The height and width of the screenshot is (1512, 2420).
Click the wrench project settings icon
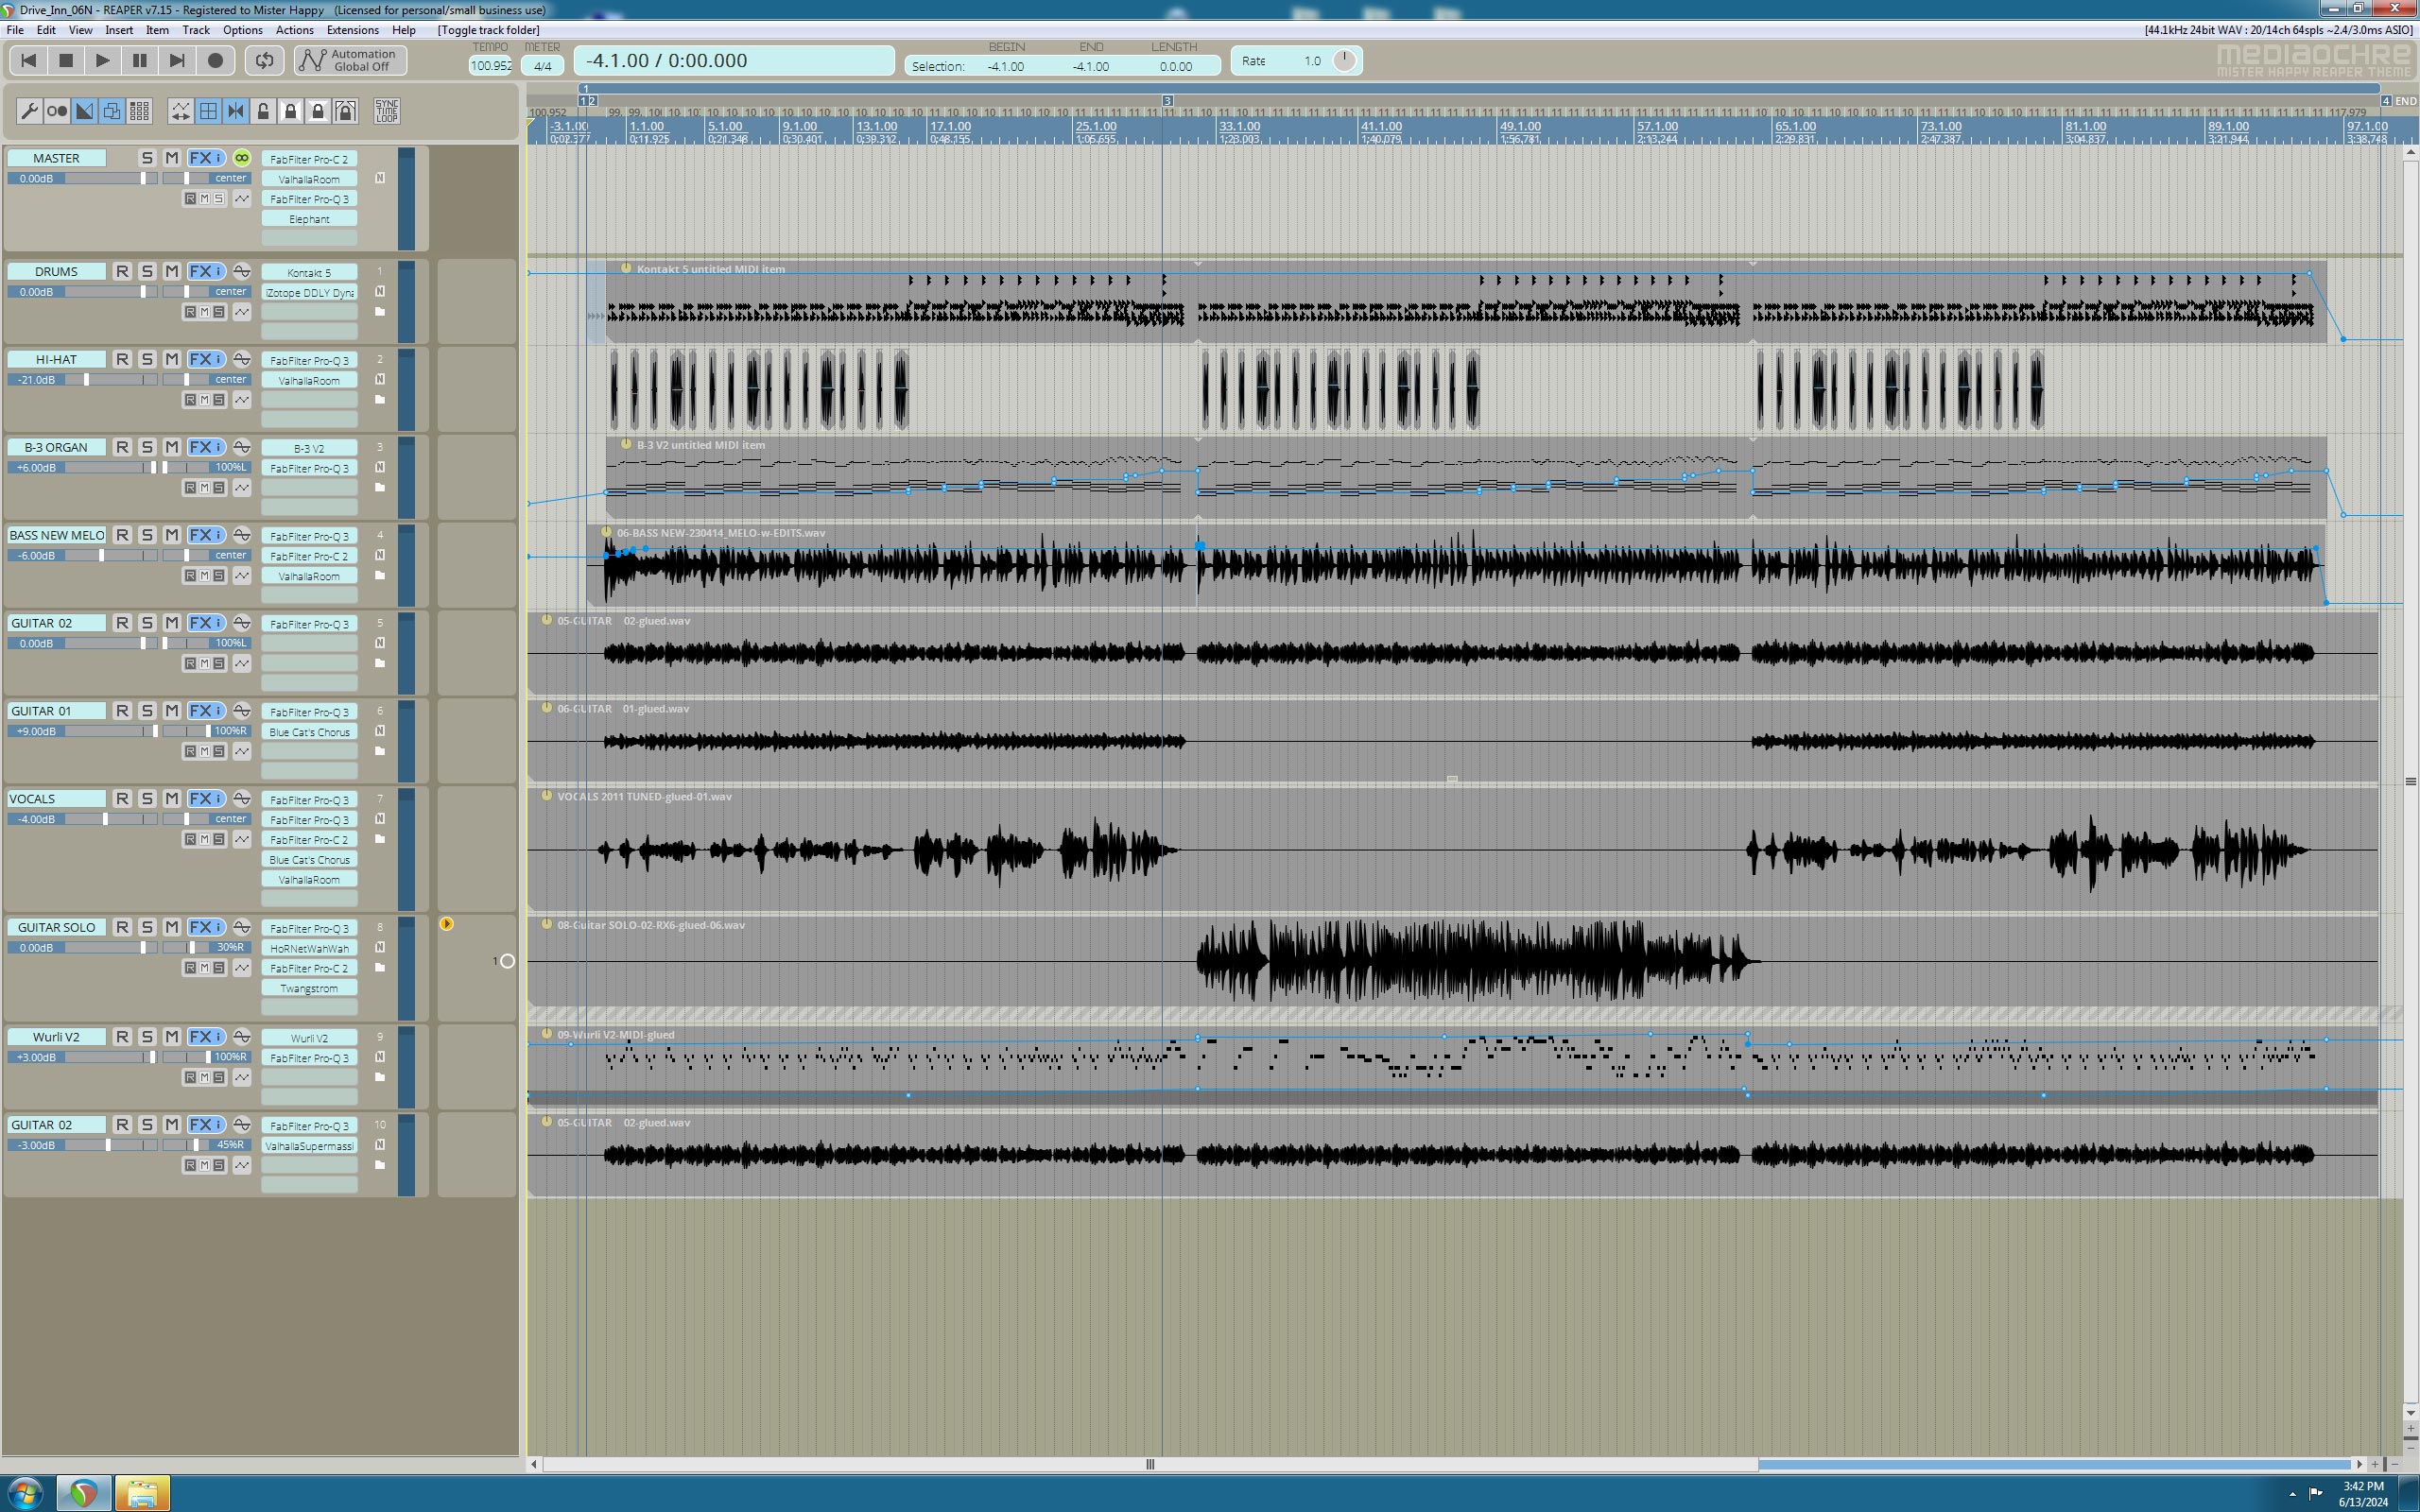tap(29, 111)
